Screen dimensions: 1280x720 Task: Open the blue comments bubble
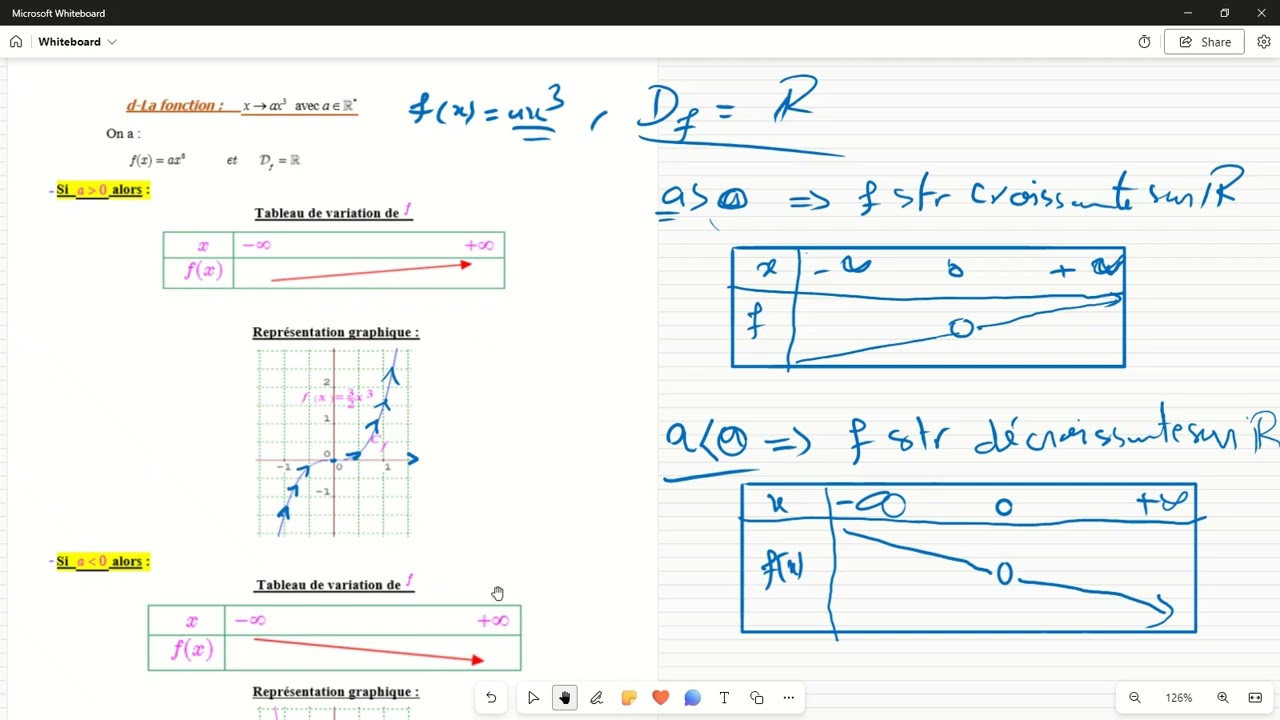pos(692,698)
